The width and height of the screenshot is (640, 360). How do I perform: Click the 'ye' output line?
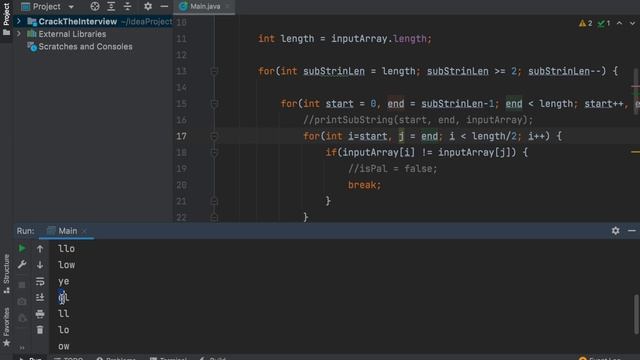coord(63,281)
